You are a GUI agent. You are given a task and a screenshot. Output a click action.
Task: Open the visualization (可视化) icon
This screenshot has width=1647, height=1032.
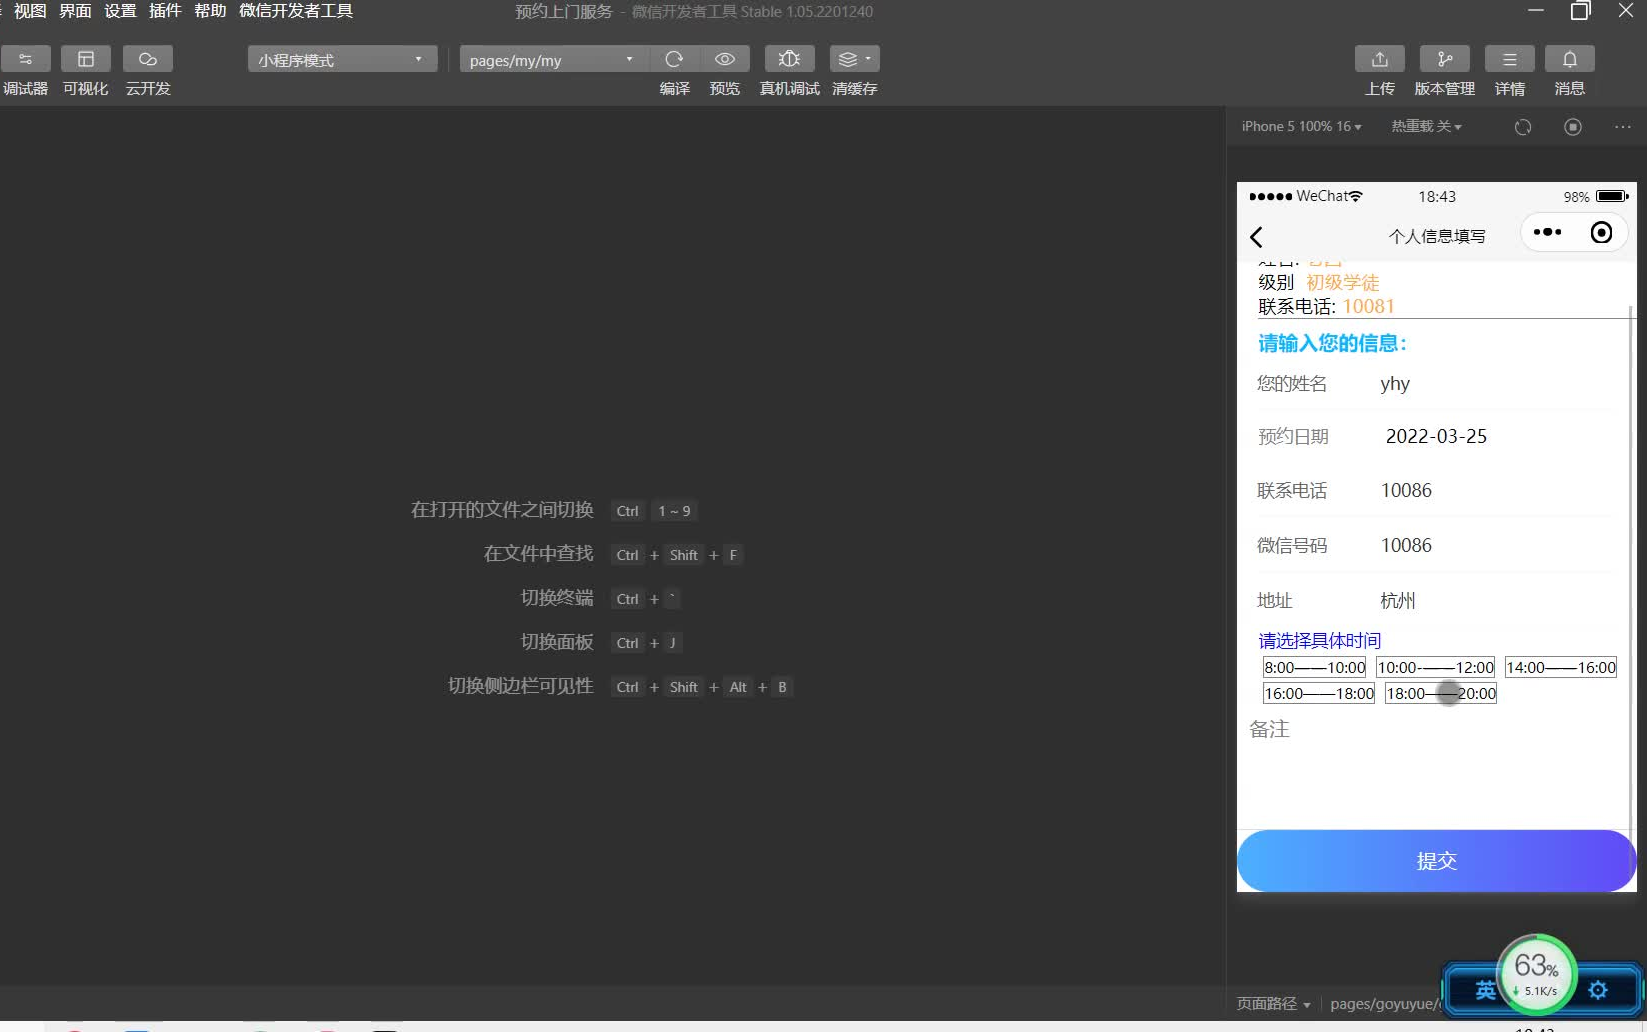point(86,59)
